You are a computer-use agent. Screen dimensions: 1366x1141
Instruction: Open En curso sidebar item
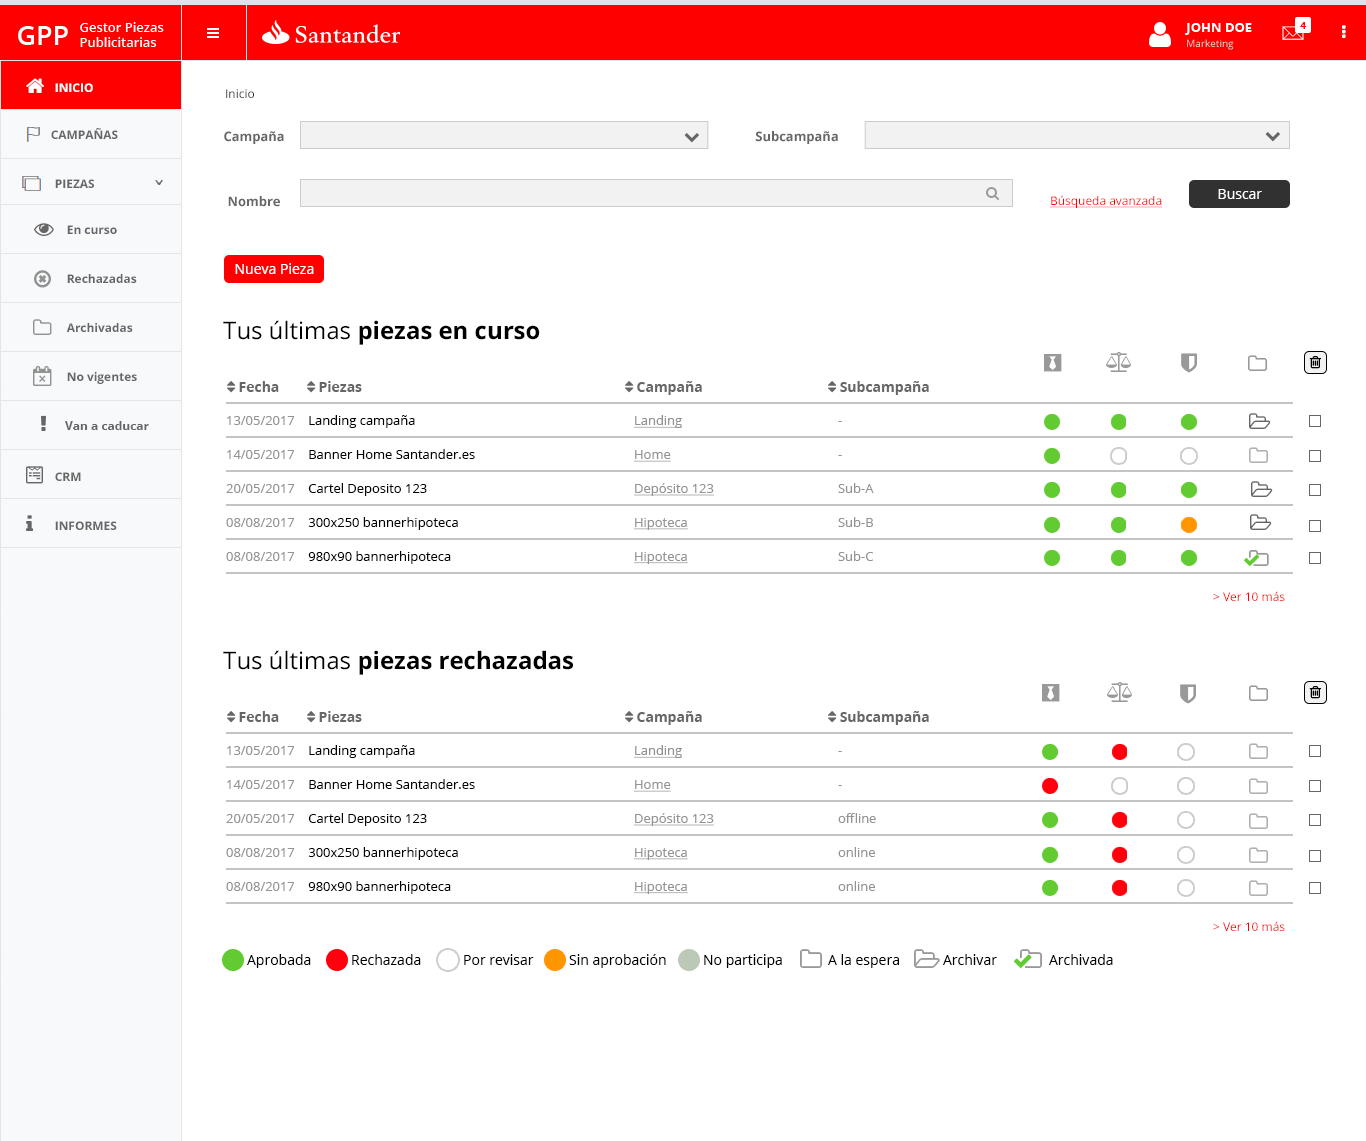click(91, 229)
